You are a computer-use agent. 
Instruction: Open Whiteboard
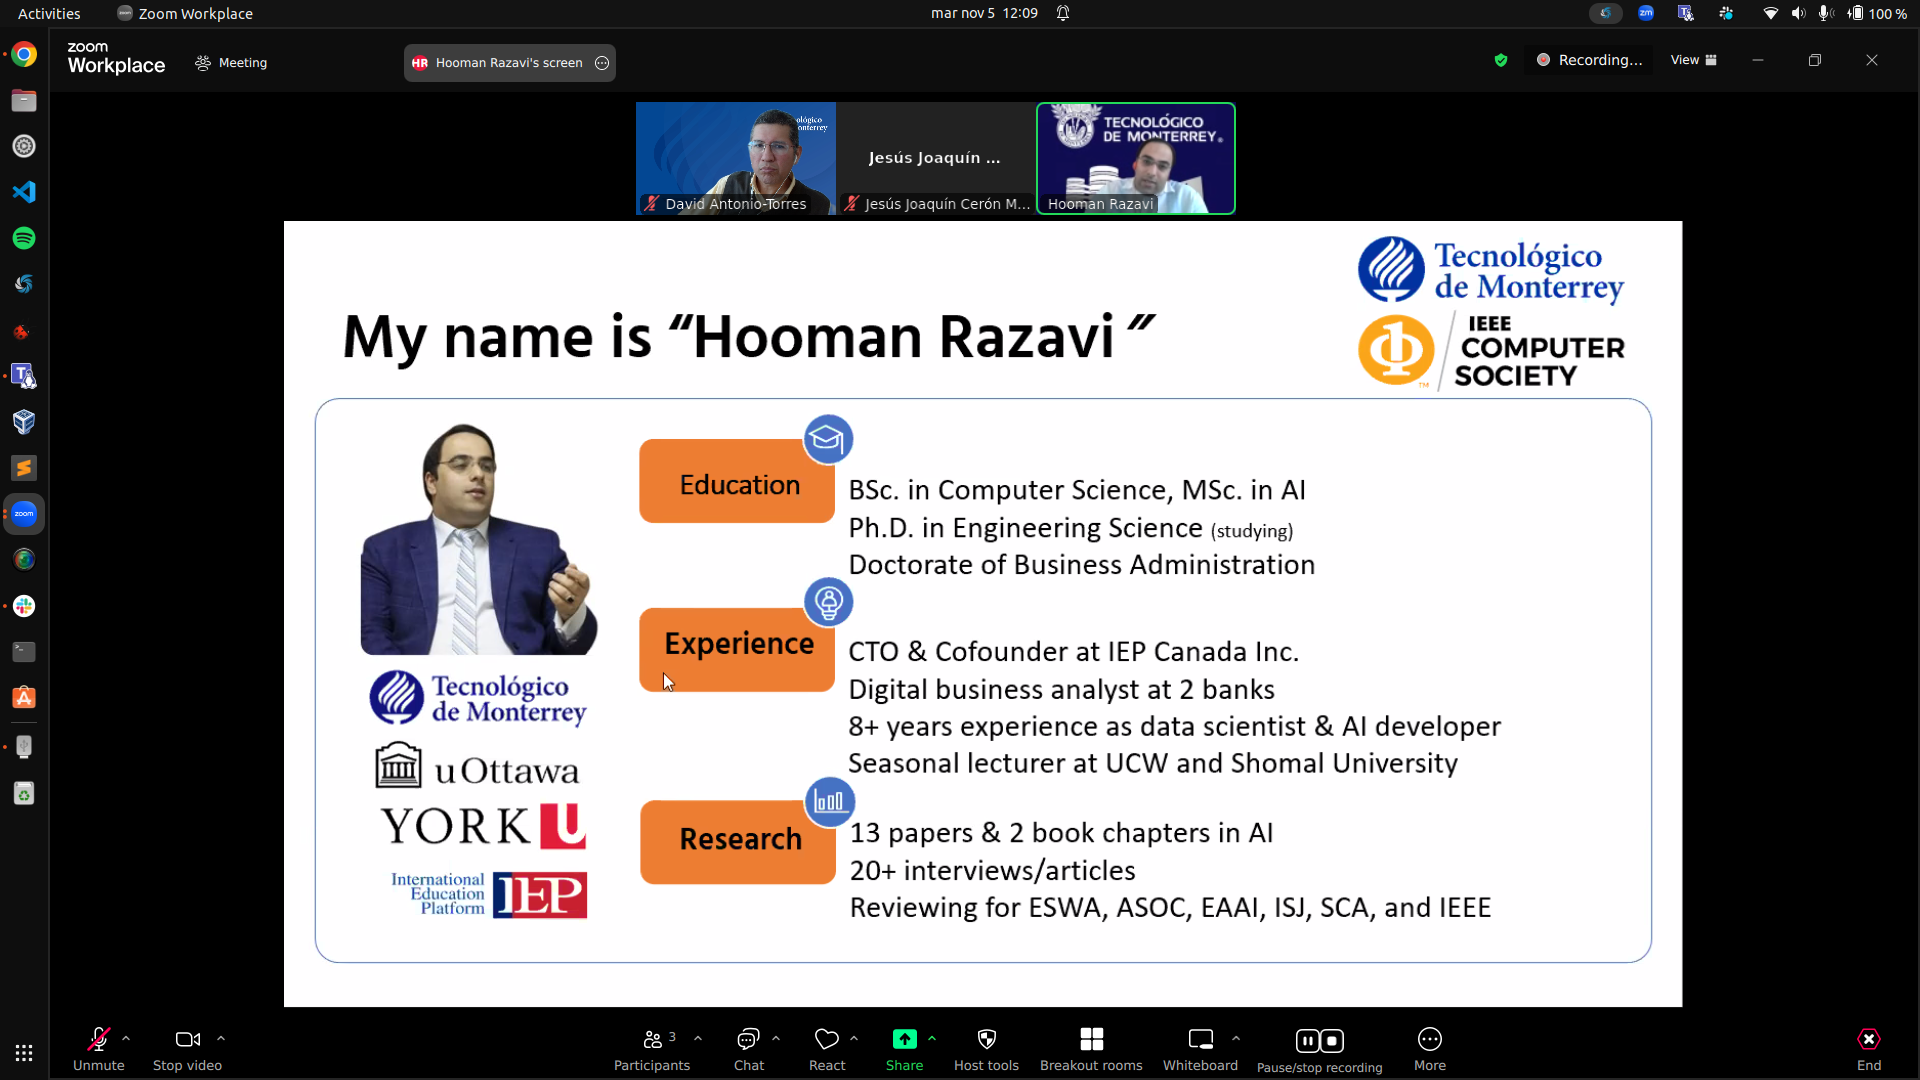1200,1049
